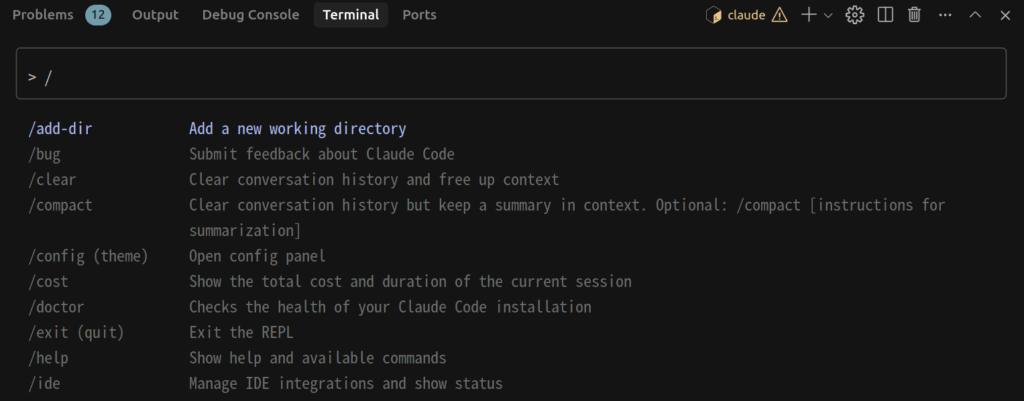This screenshot has height=401, width=1024.
Task: Click 'Clear conversation history and free up context'
Action: 374,180
